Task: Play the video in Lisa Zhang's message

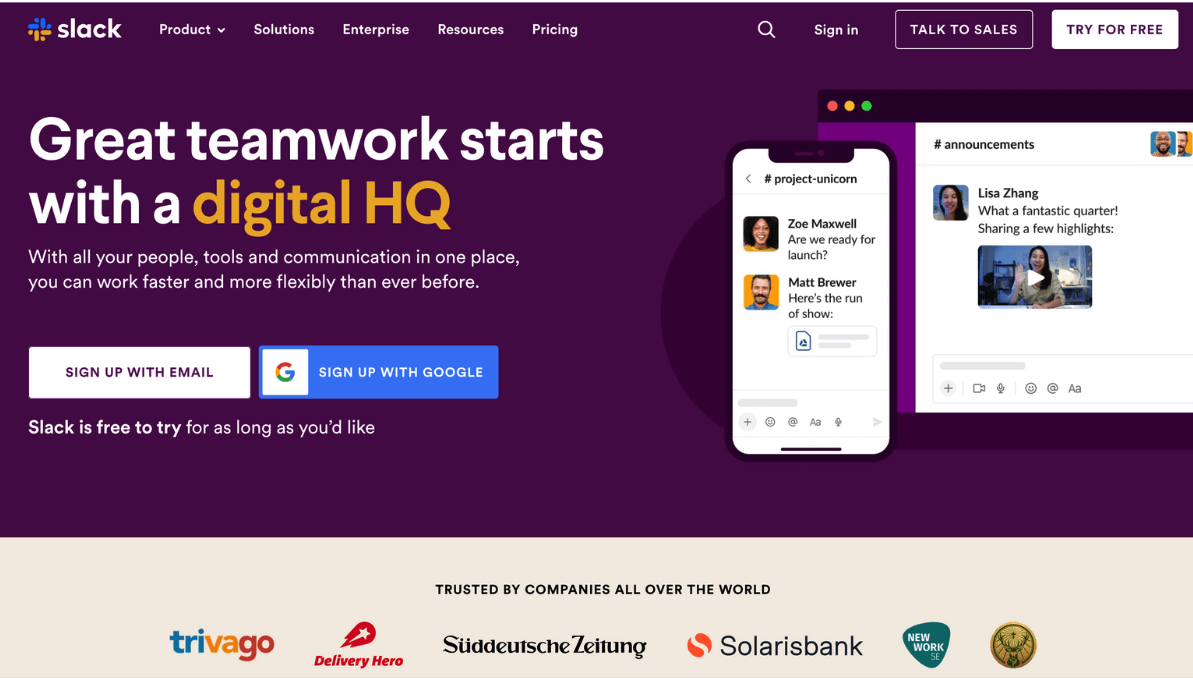Action: tap(1035, 277)
